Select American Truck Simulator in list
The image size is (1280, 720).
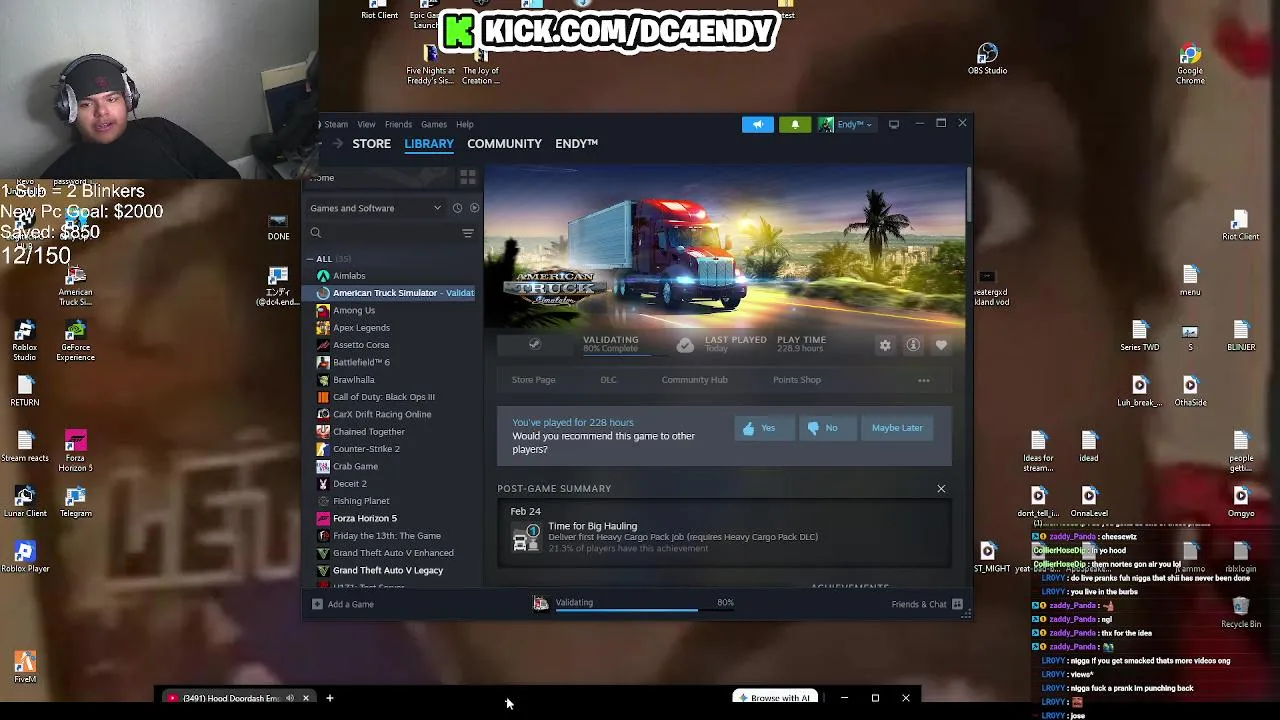pos(394,293)
